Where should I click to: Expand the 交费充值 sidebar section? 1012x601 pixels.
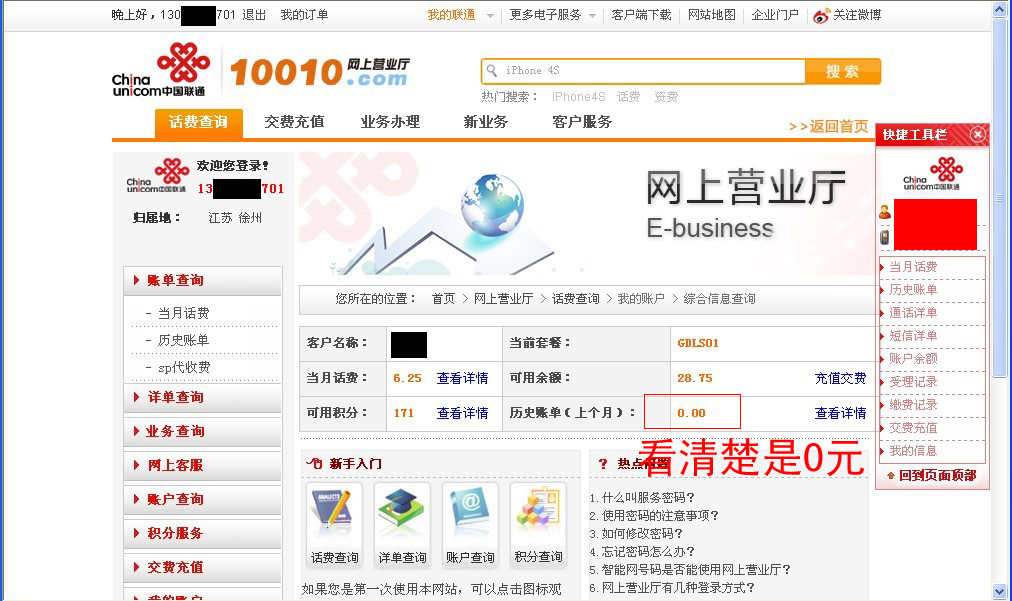[x=203, y=567]
